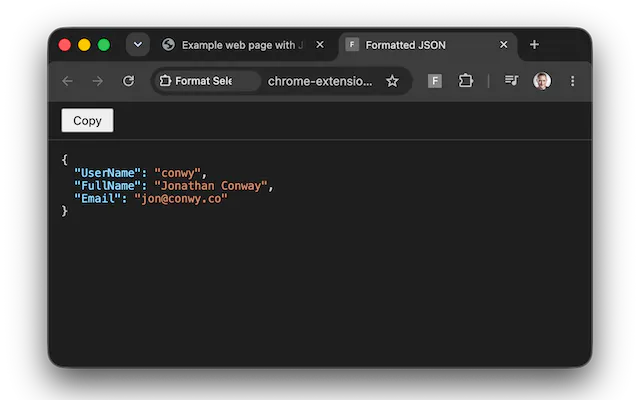This screenshot has width=640, height=400.
Task: Select the Formatted JSON tab
Action: pyautogui.click(x=428, y=45)
